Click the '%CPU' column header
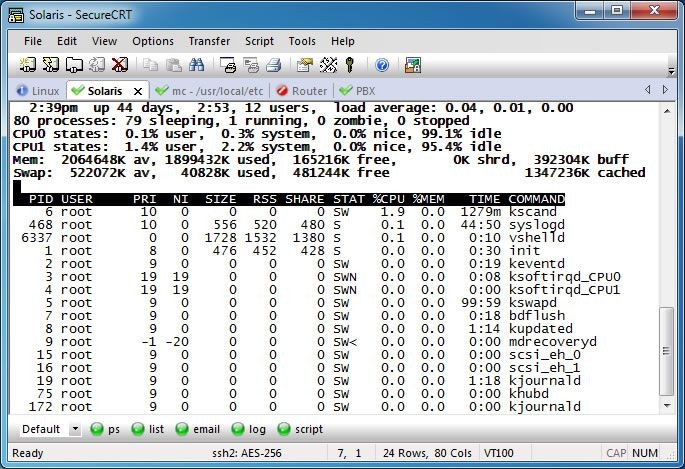The width and height of the screenshot is (685, 469). click(388, 199)
